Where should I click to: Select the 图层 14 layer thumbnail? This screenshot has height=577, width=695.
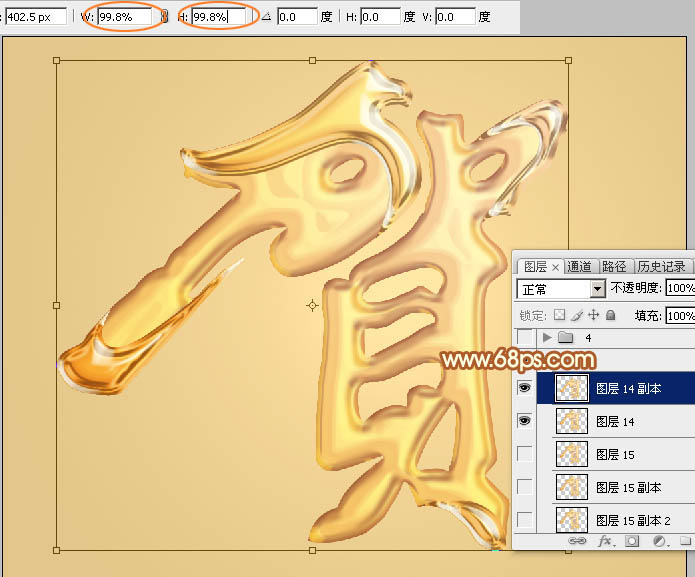572,421
